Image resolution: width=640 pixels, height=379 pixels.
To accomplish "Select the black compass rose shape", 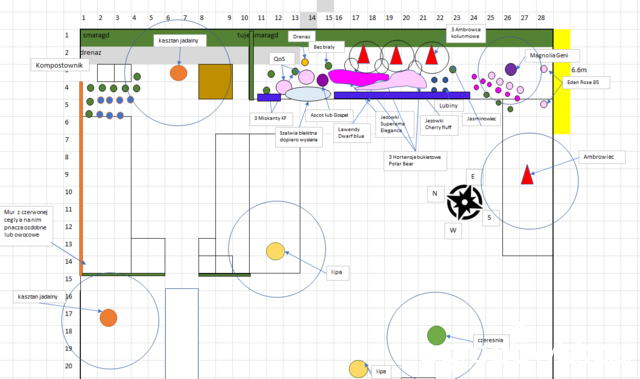I will point(464,202).
